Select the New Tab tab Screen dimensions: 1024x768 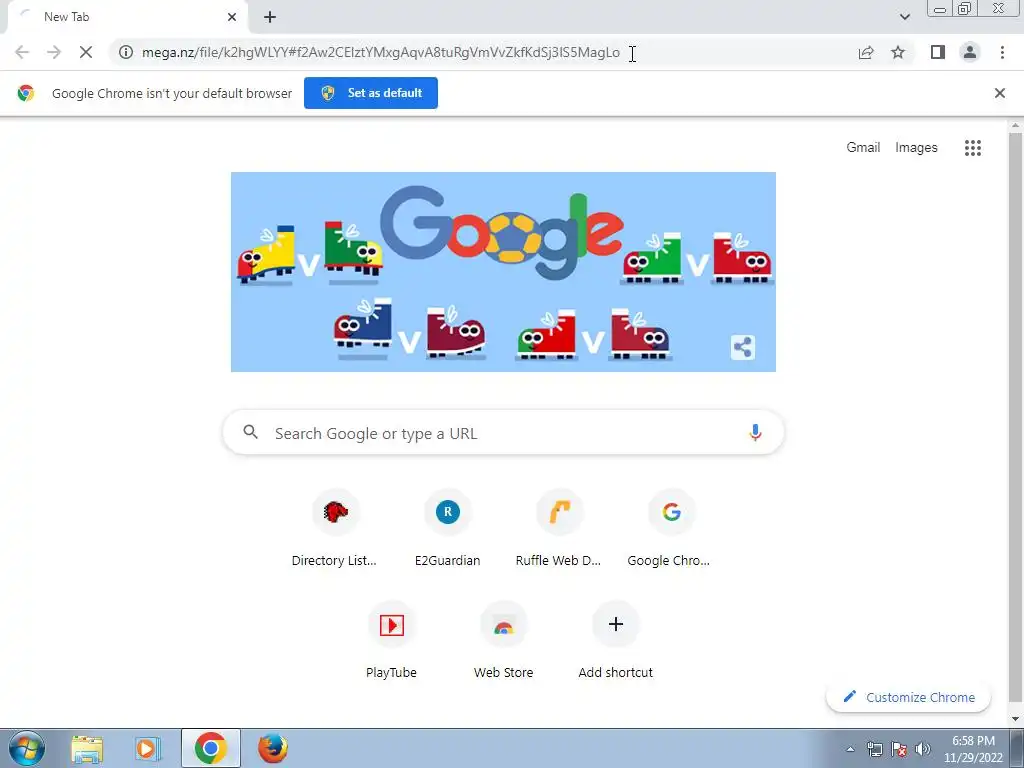[x=127, y=17]
